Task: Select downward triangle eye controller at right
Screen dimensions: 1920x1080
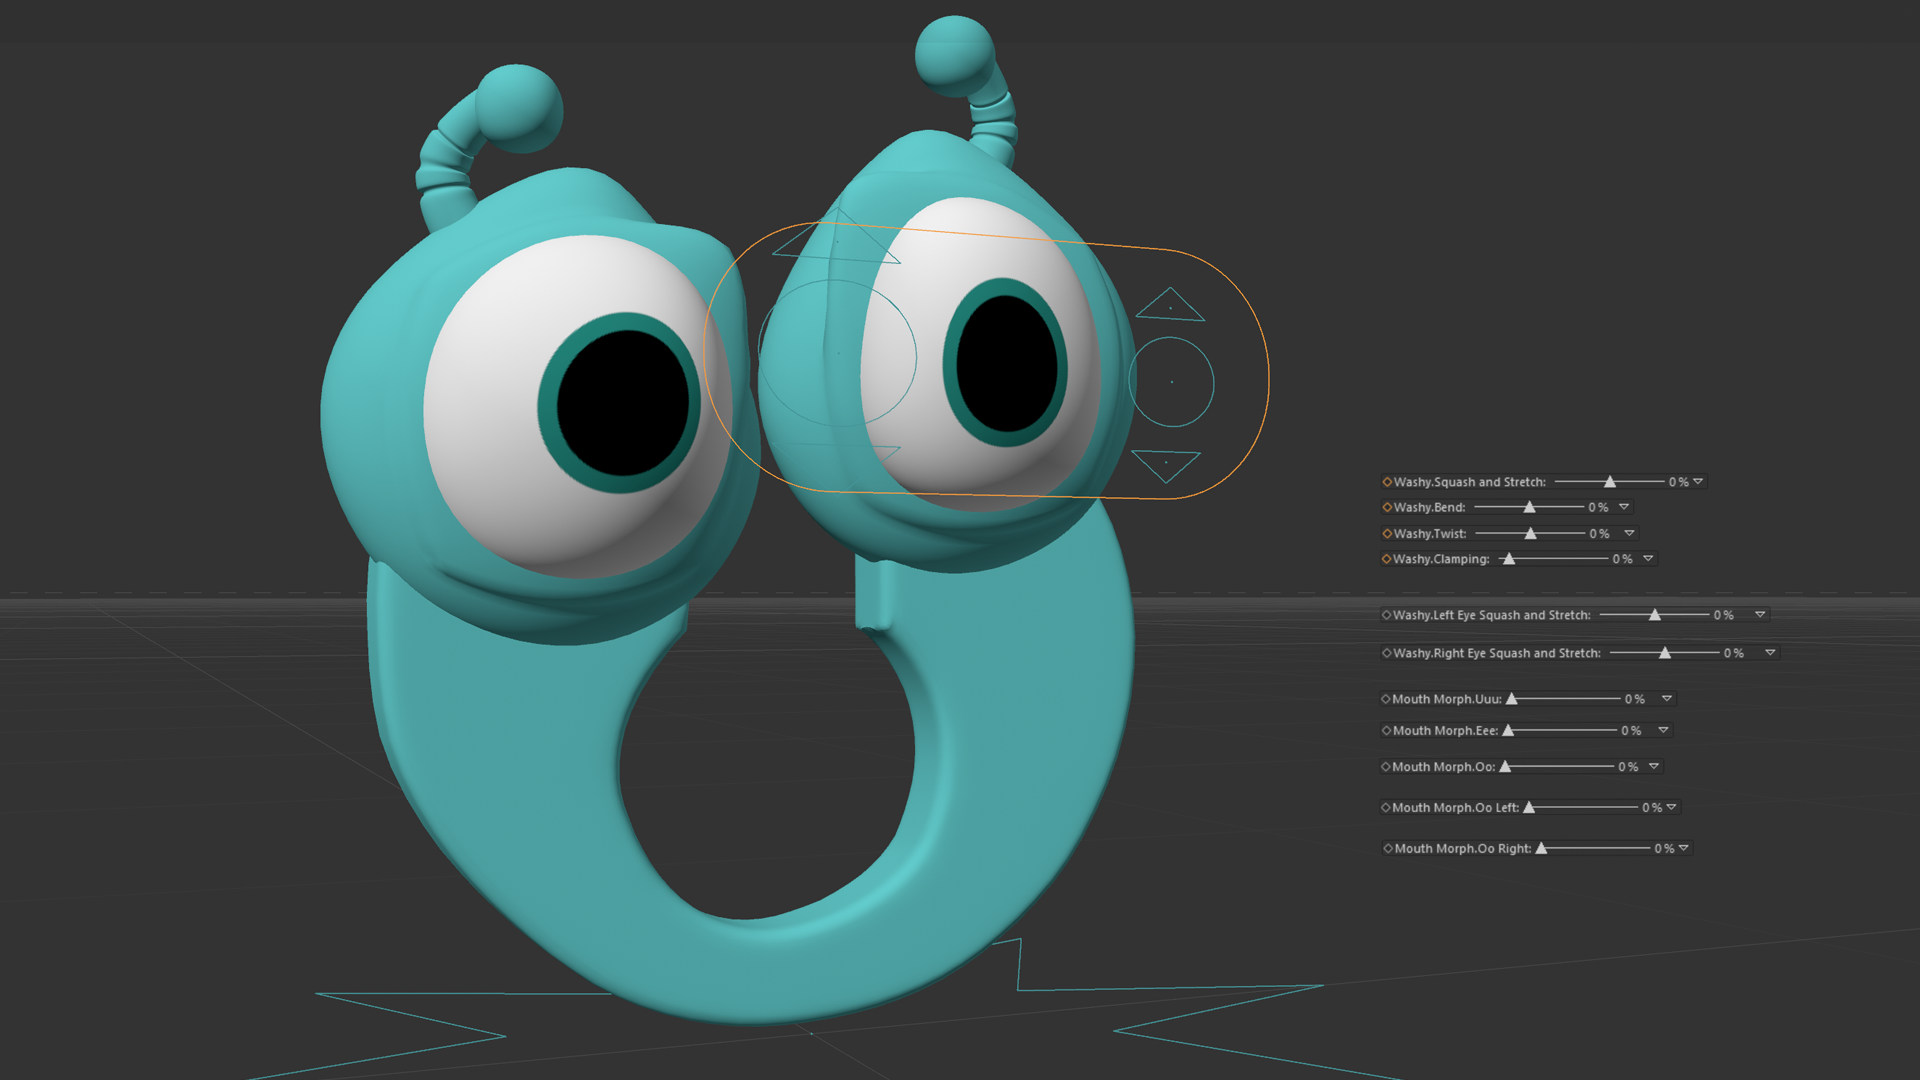Action: (x=1166, y=464)
